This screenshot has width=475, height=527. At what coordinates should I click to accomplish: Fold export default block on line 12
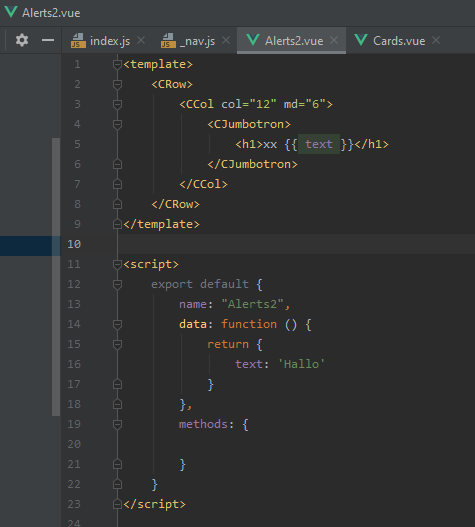[117, 285]
